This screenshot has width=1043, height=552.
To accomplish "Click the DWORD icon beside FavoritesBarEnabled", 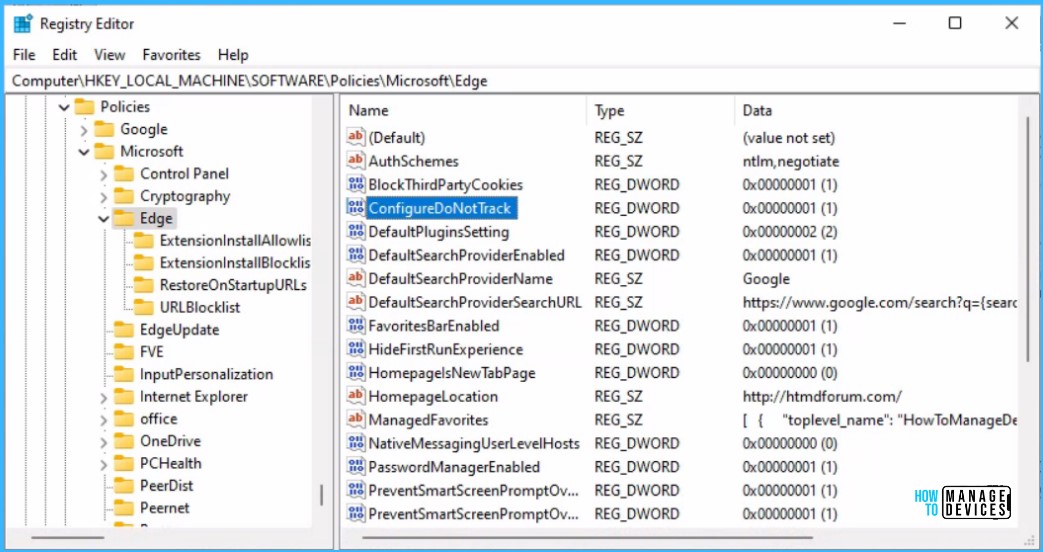I will point(356,325).
